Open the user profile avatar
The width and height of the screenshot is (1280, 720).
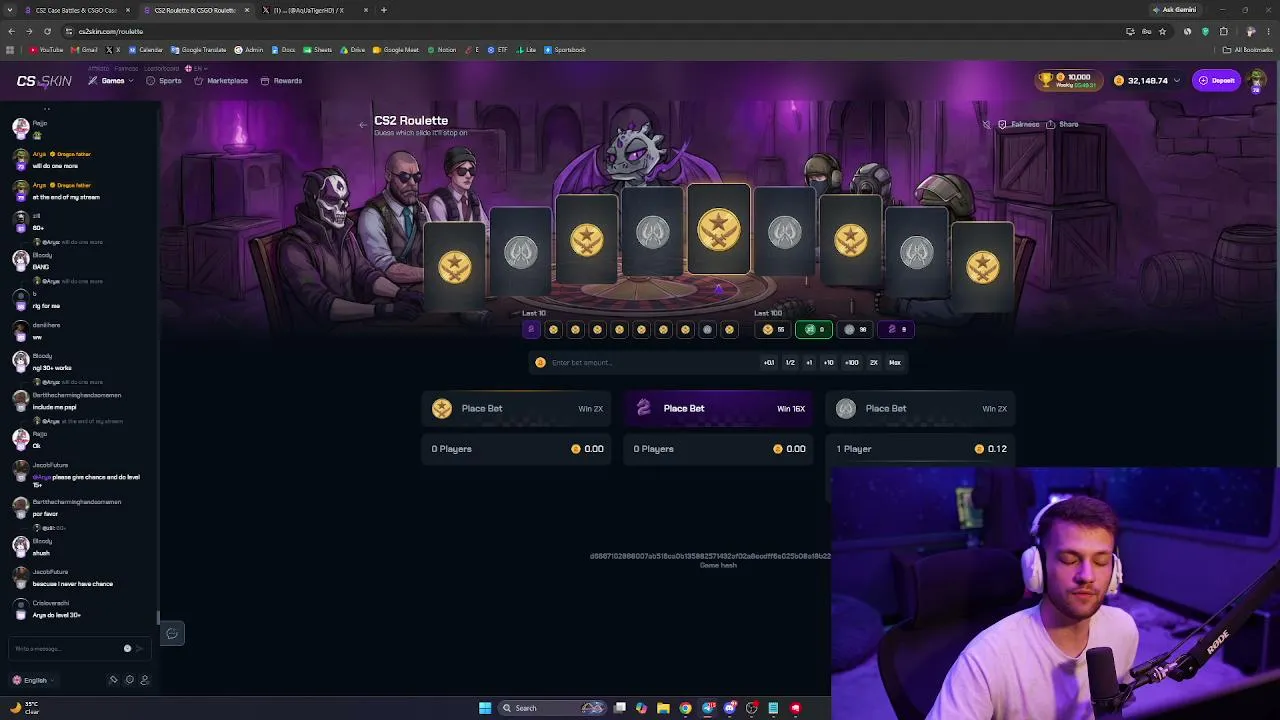click(1257, 81)
